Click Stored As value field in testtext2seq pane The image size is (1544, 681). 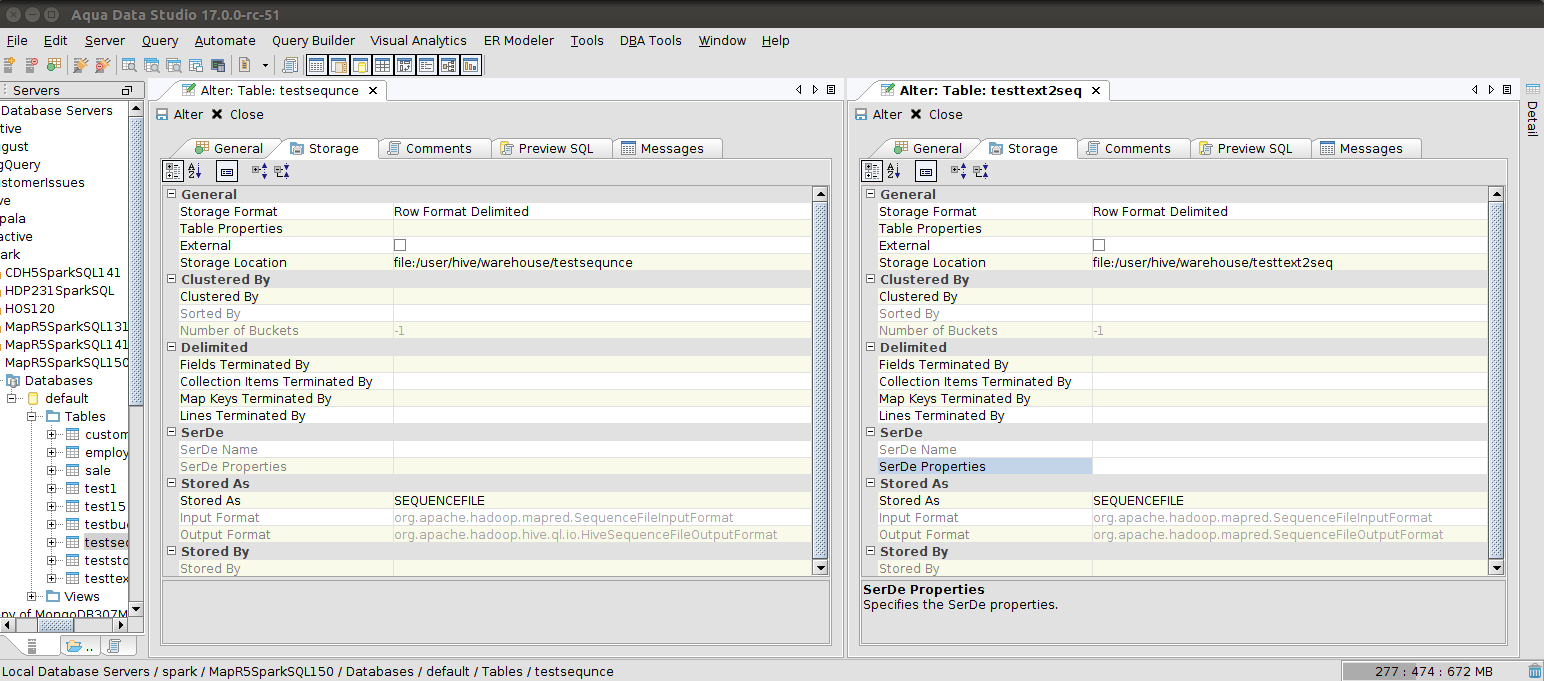[x=1289, y=500]
